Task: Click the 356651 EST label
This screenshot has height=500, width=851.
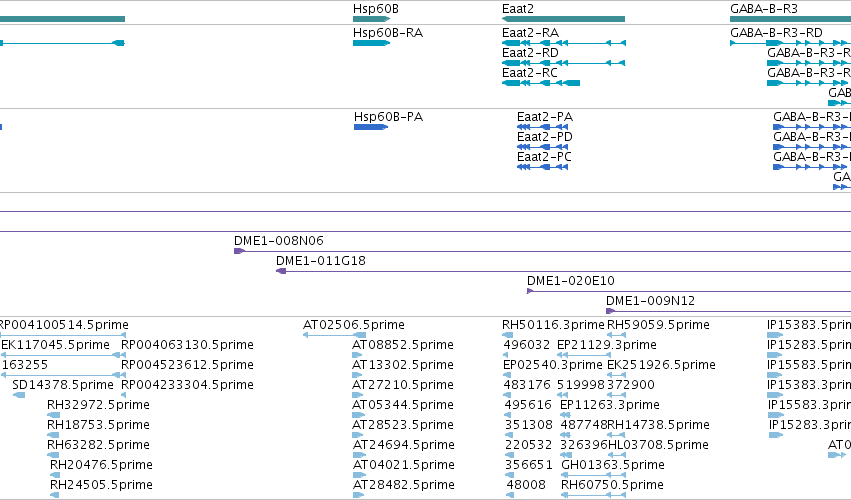Action: (529, 465)
